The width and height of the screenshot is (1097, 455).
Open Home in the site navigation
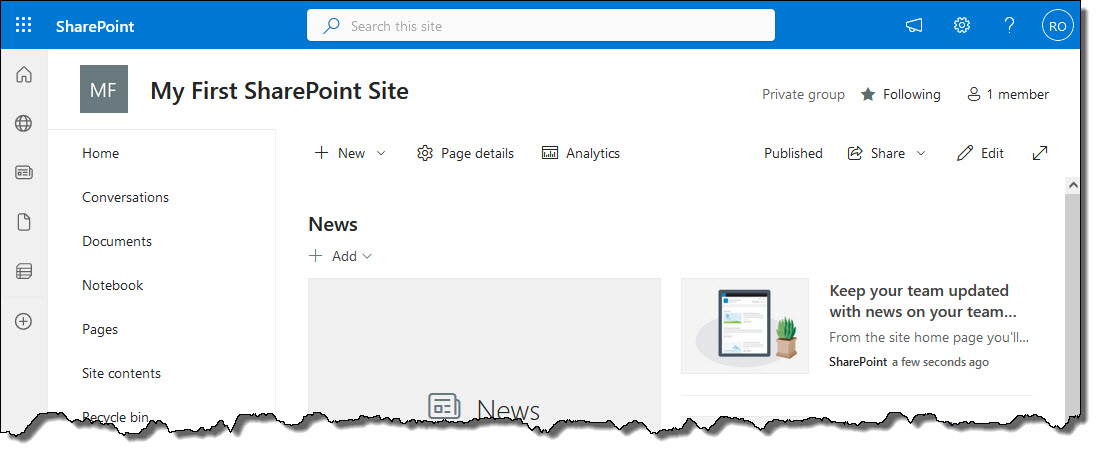tap(101, 153)
